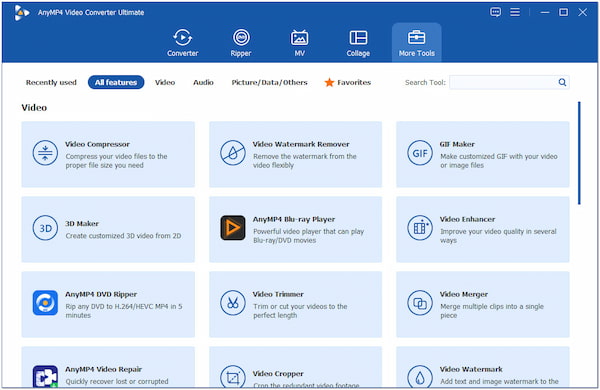Image resolution: width=600 pixels, height=390 pixels.
Task: Open the Converter module icon
Action: pos(183,38)
